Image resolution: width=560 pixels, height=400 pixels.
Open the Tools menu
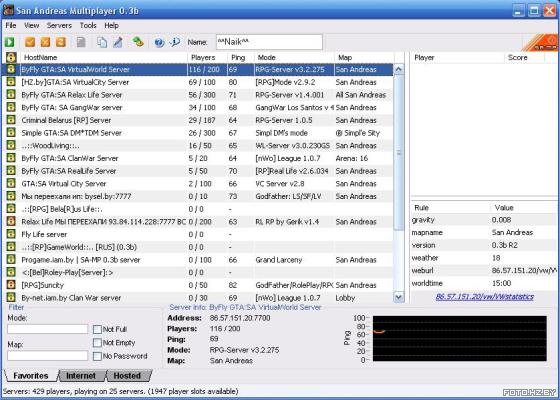(x=88, y=26)
